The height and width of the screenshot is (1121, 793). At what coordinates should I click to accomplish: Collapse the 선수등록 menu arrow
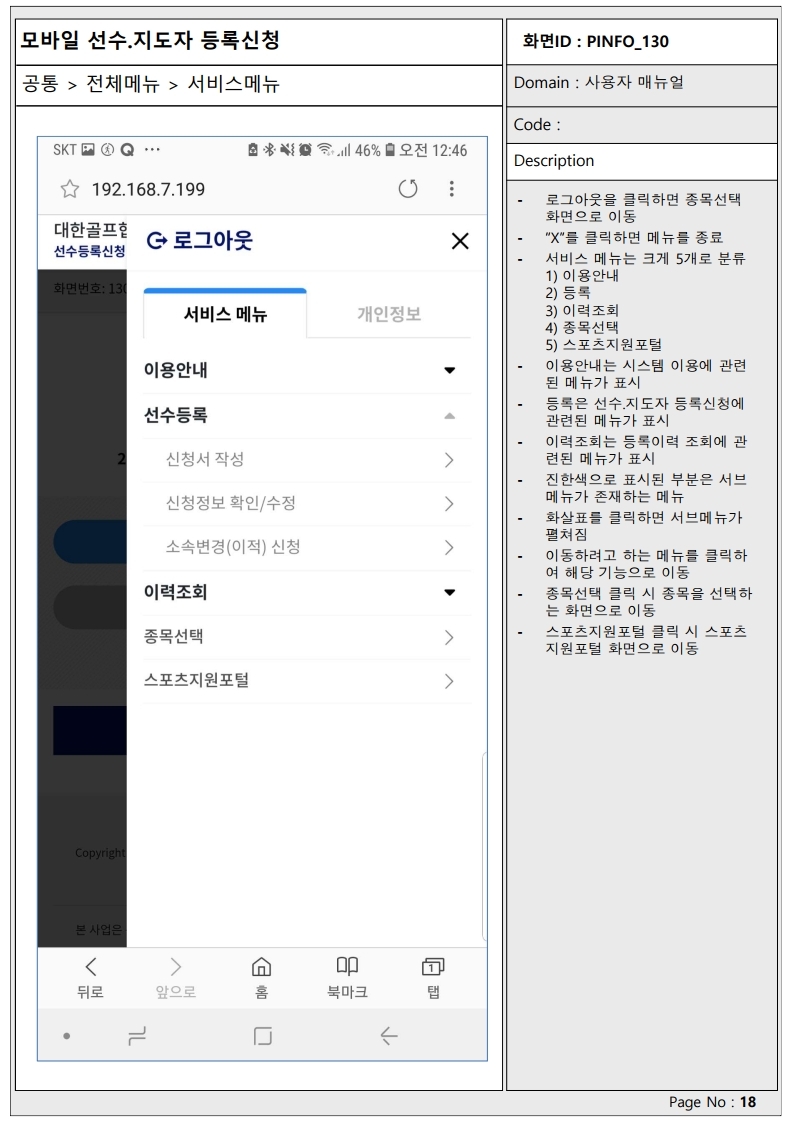449,415
